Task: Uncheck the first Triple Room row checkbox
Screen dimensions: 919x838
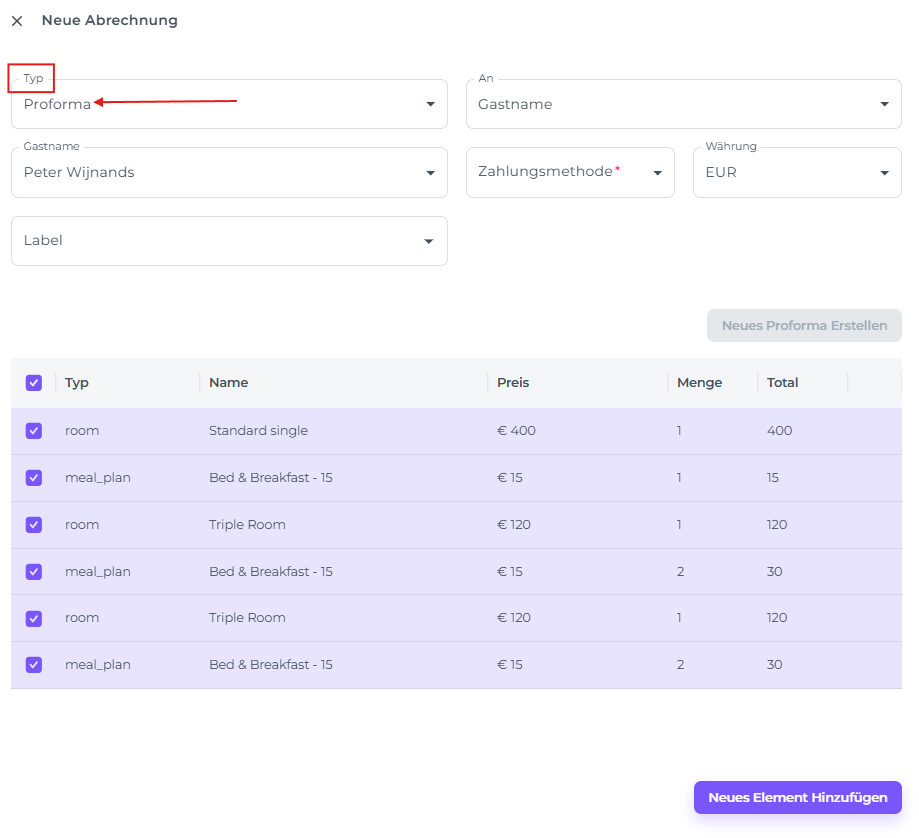Action: point(34,525)
